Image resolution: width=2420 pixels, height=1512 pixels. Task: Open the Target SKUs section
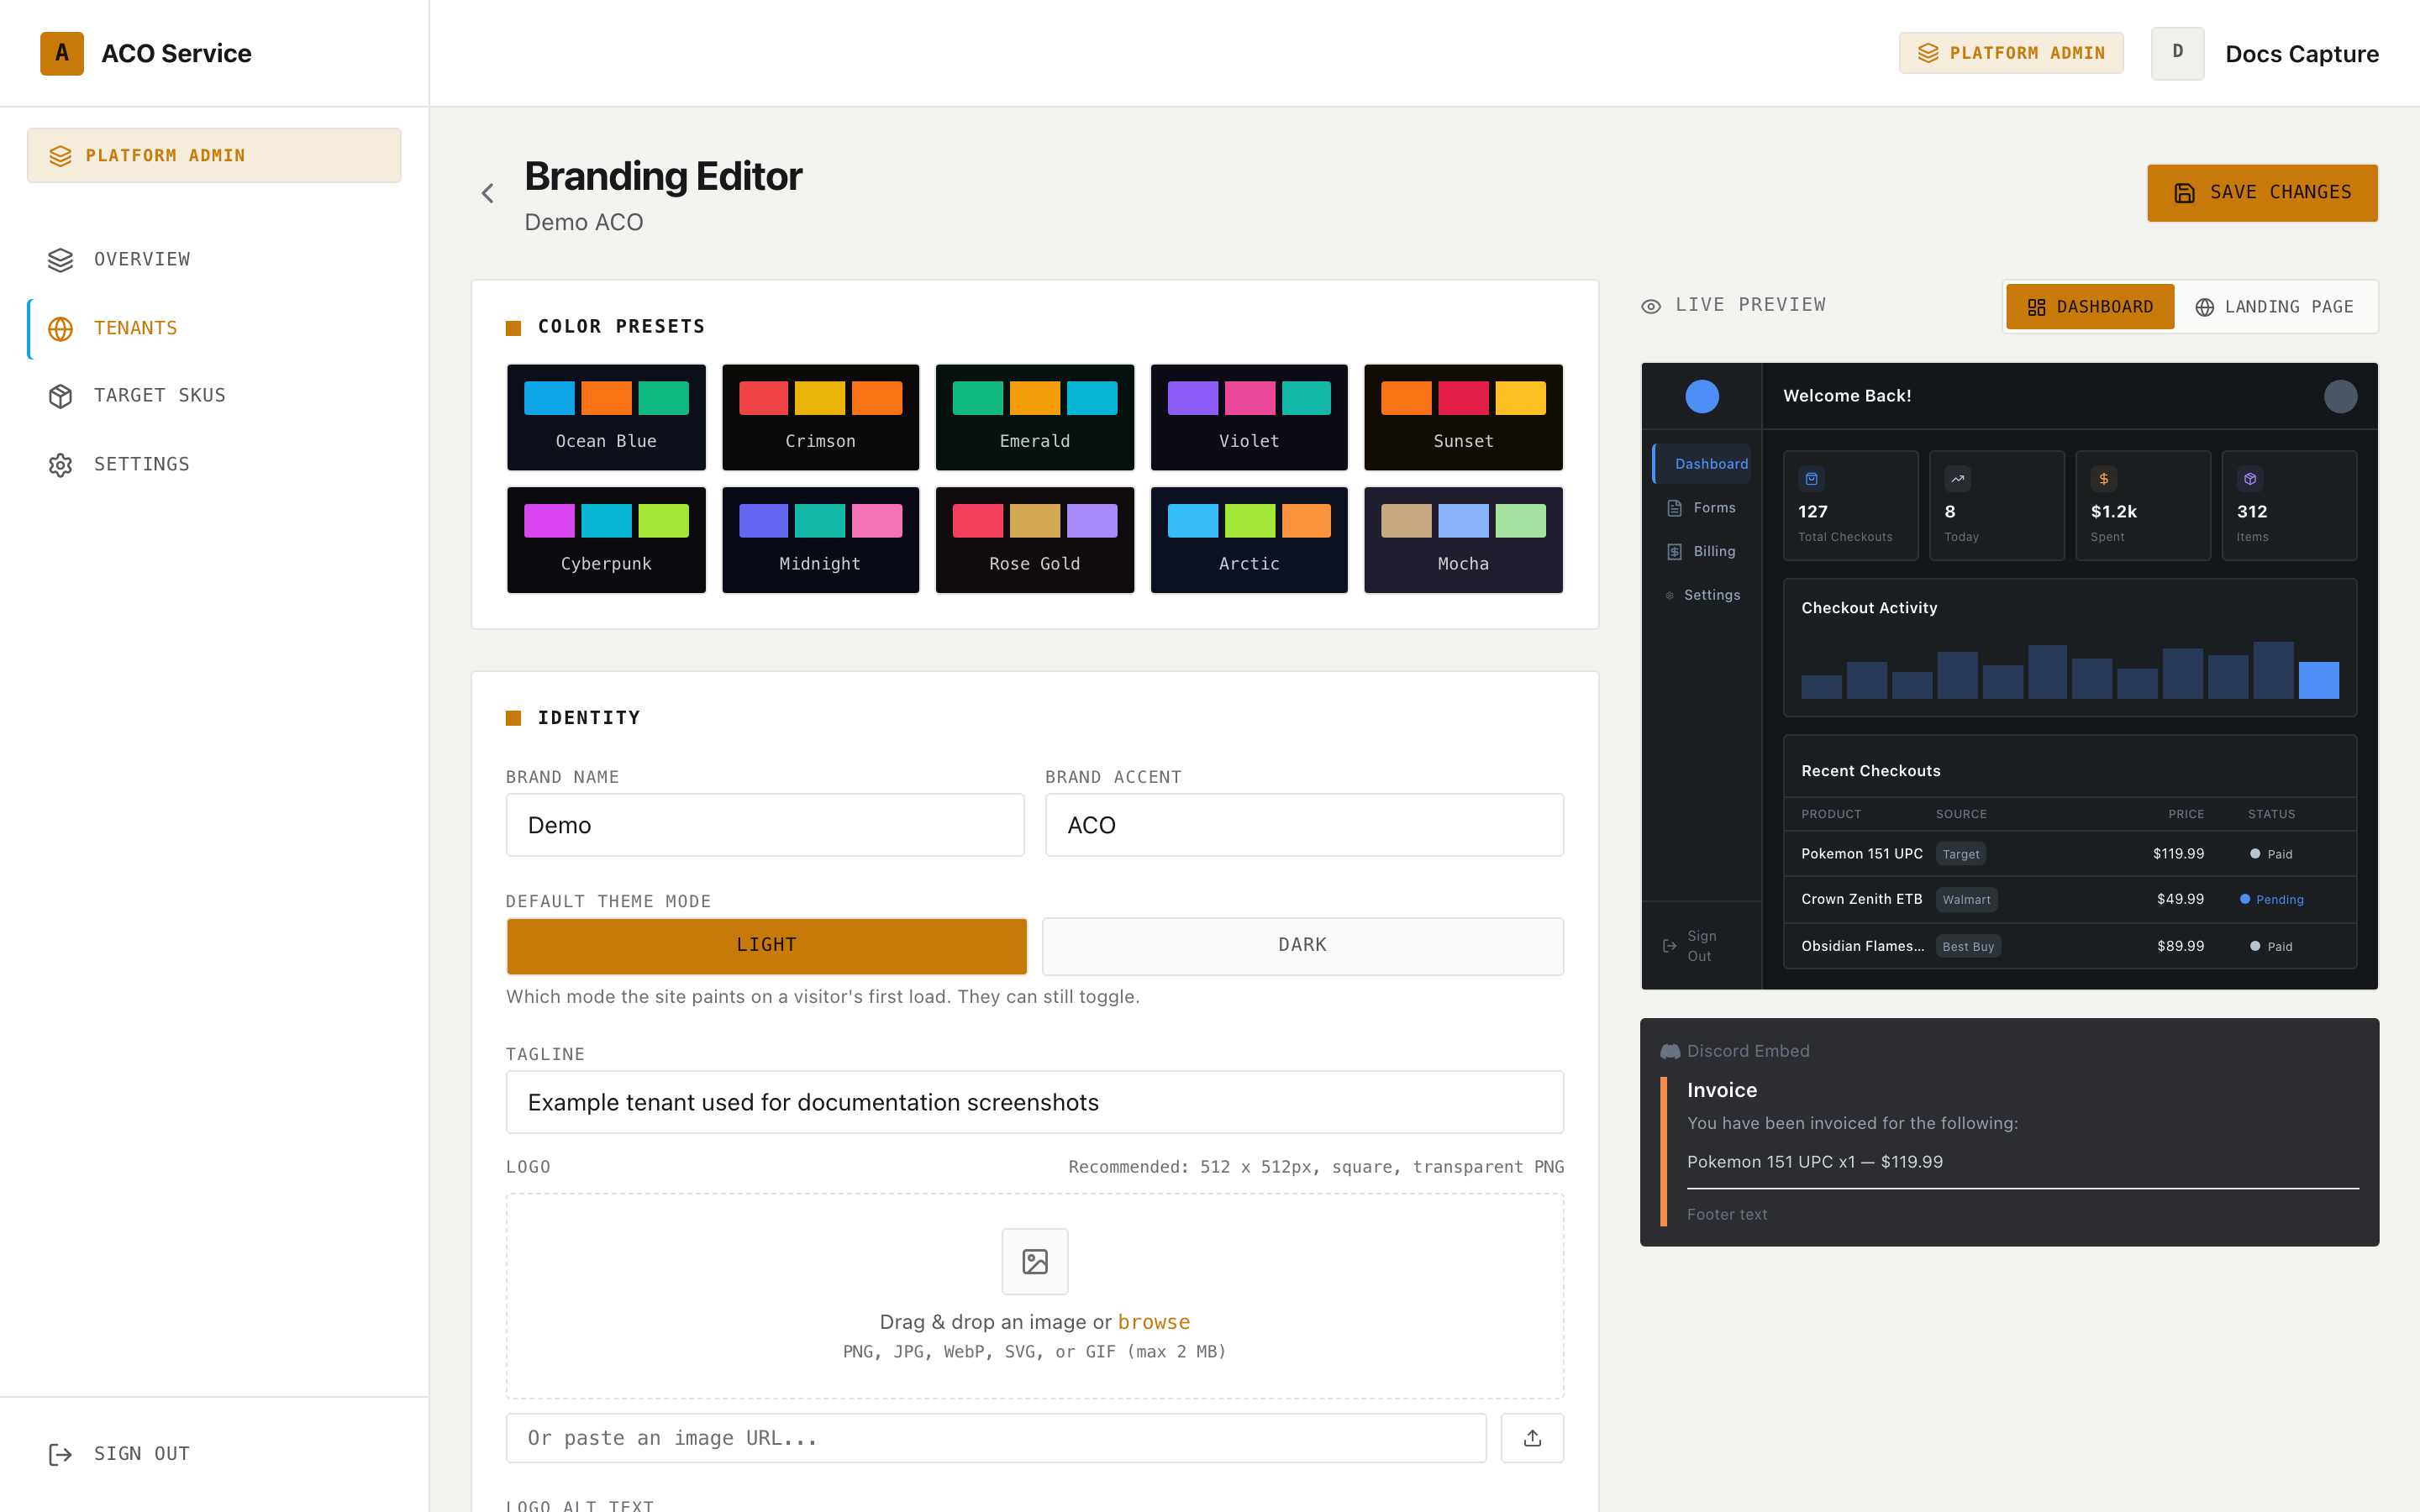pyautogui.click(x=214, y=396)
